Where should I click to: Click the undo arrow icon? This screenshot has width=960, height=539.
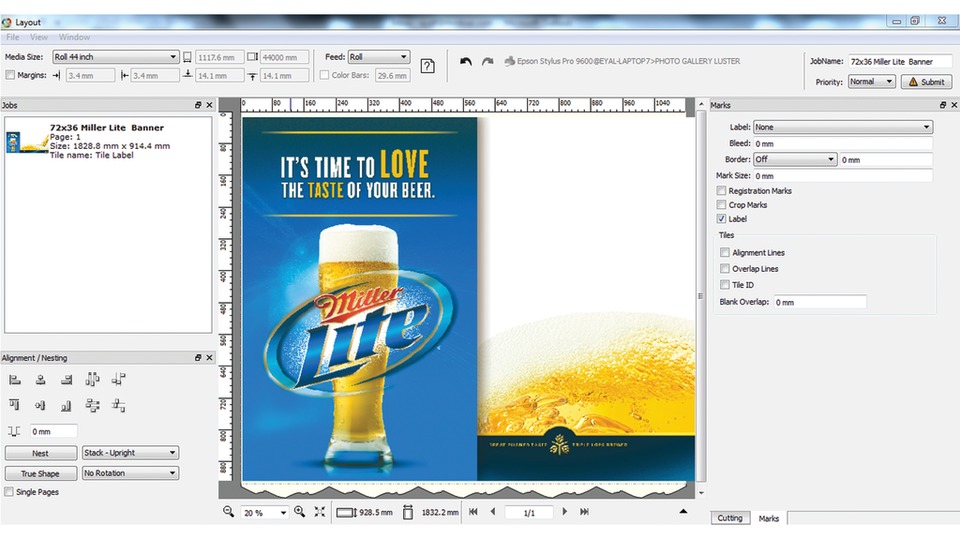pyautogui.click(x=466, y=61)
